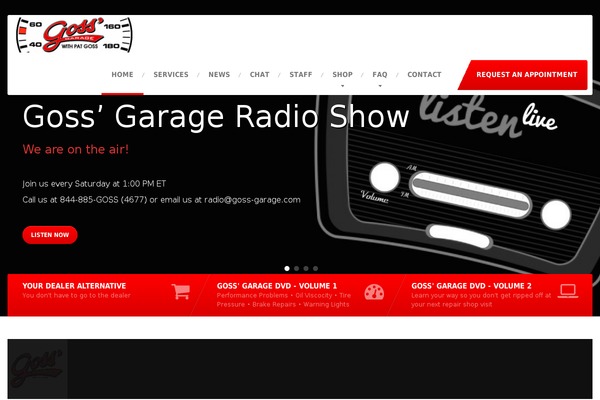Screen dimensions: 600x400
Task: Select the fourth carousel slide dot
Action: click(315, 268)
